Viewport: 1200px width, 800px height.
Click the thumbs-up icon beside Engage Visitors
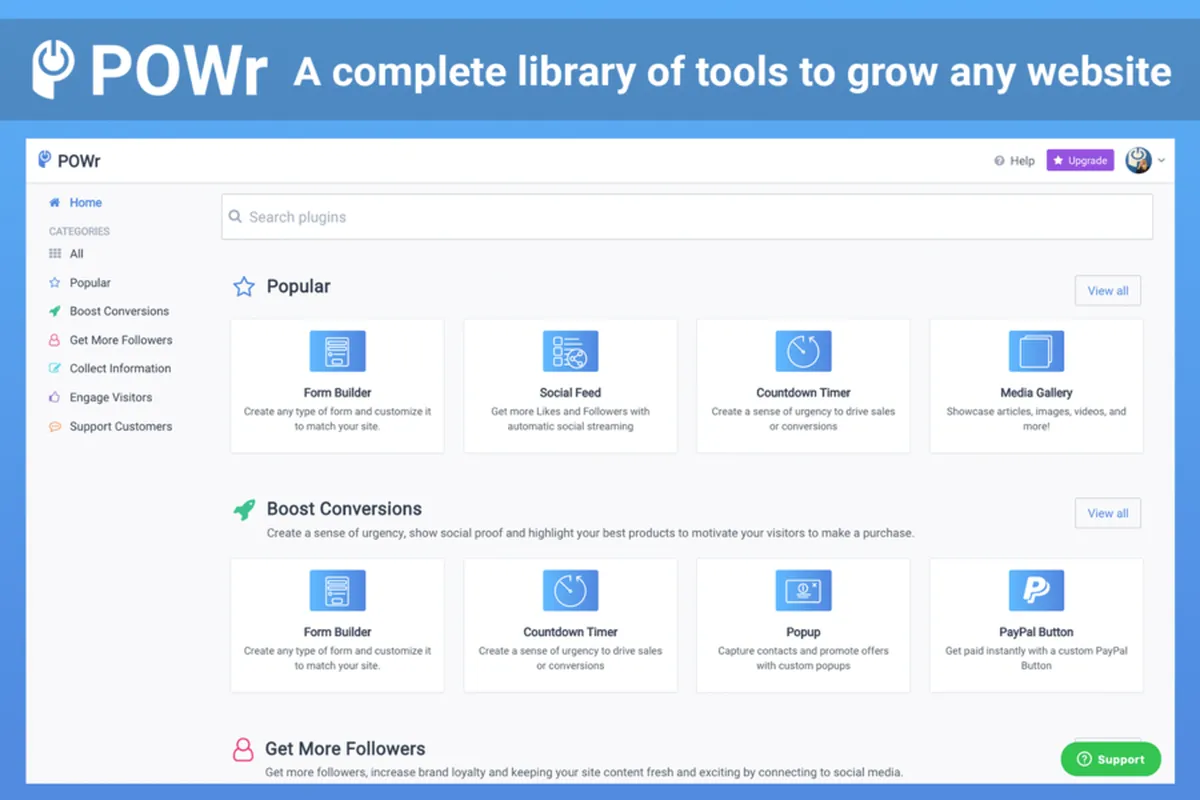[x=55, y=397]
